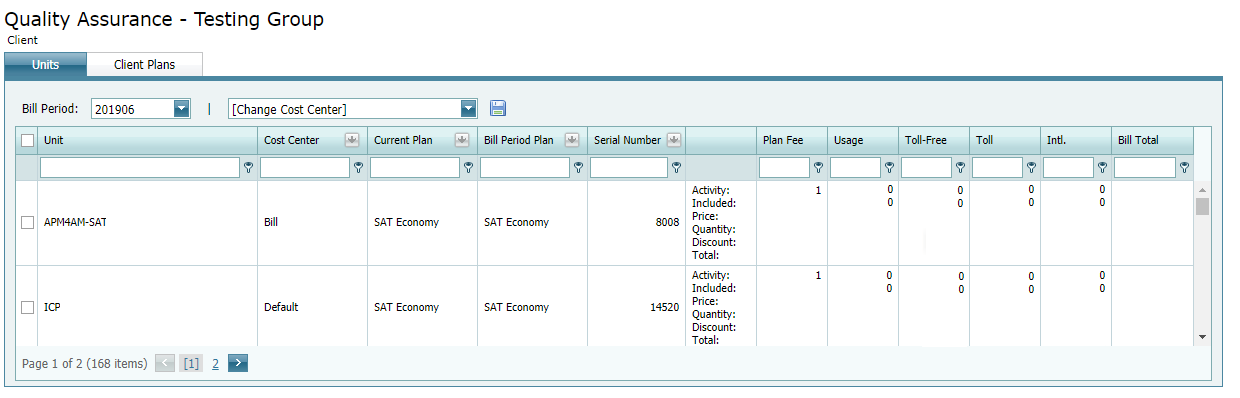Click the Bill Total filter text box
The width and height of the screenshot is (1240, 398).
point(1145,168)
